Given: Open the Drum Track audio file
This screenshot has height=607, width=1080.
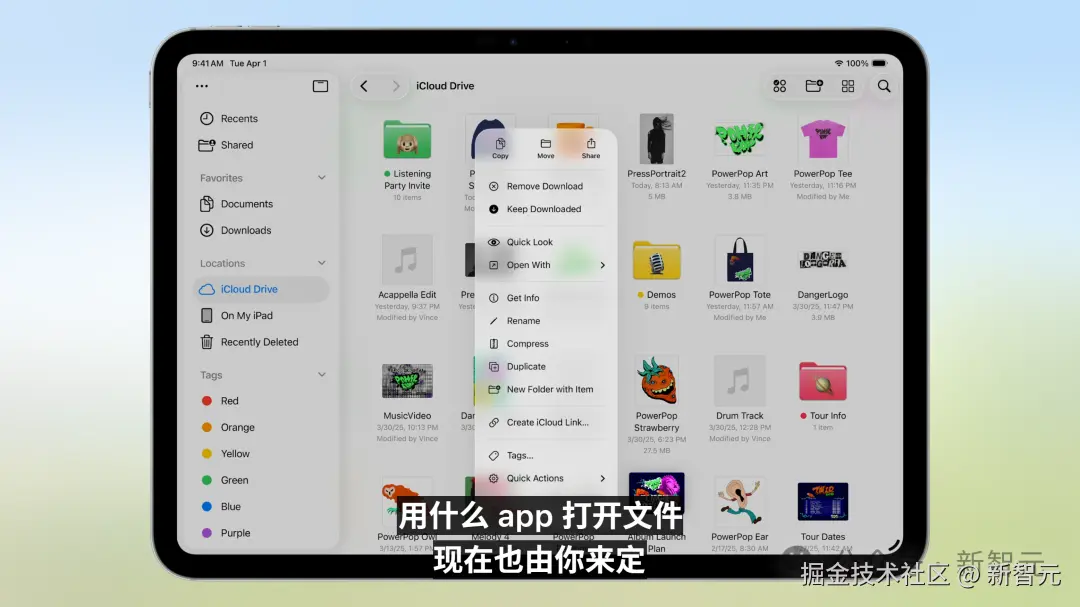Looking at the screenshot, I should [739, 381].
